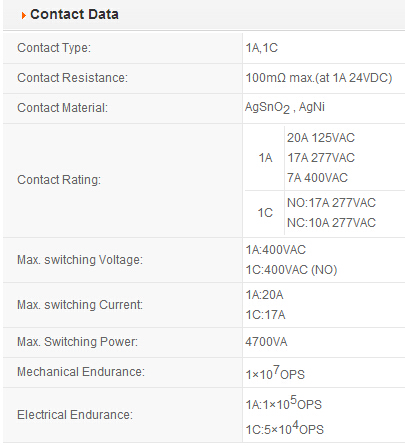Select the NC:10A 277VAC rating
Viewport: 405px width, 447px height.
tap(331, 223)
